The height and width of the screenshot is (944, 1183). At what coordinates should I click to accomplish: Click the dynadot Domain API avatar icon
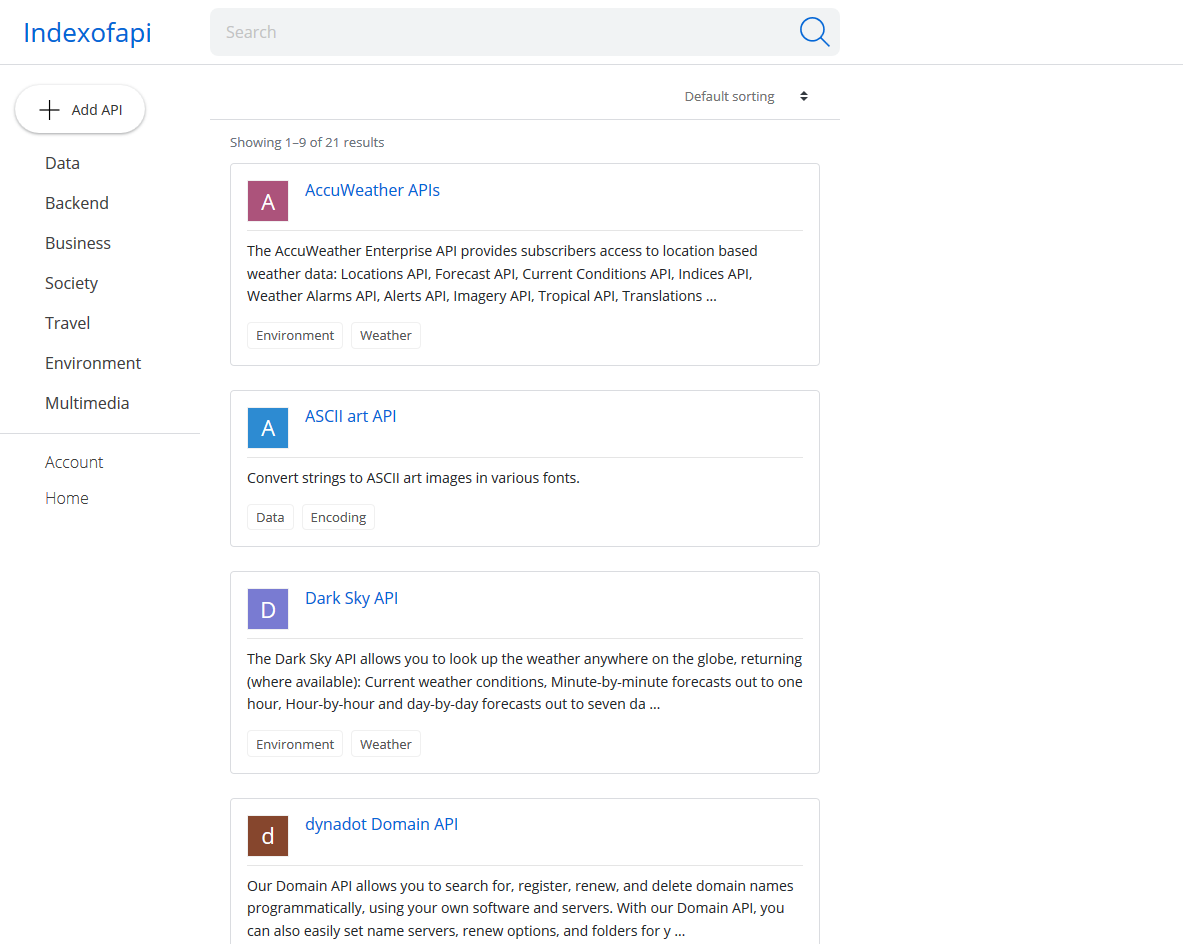[267, 835]
